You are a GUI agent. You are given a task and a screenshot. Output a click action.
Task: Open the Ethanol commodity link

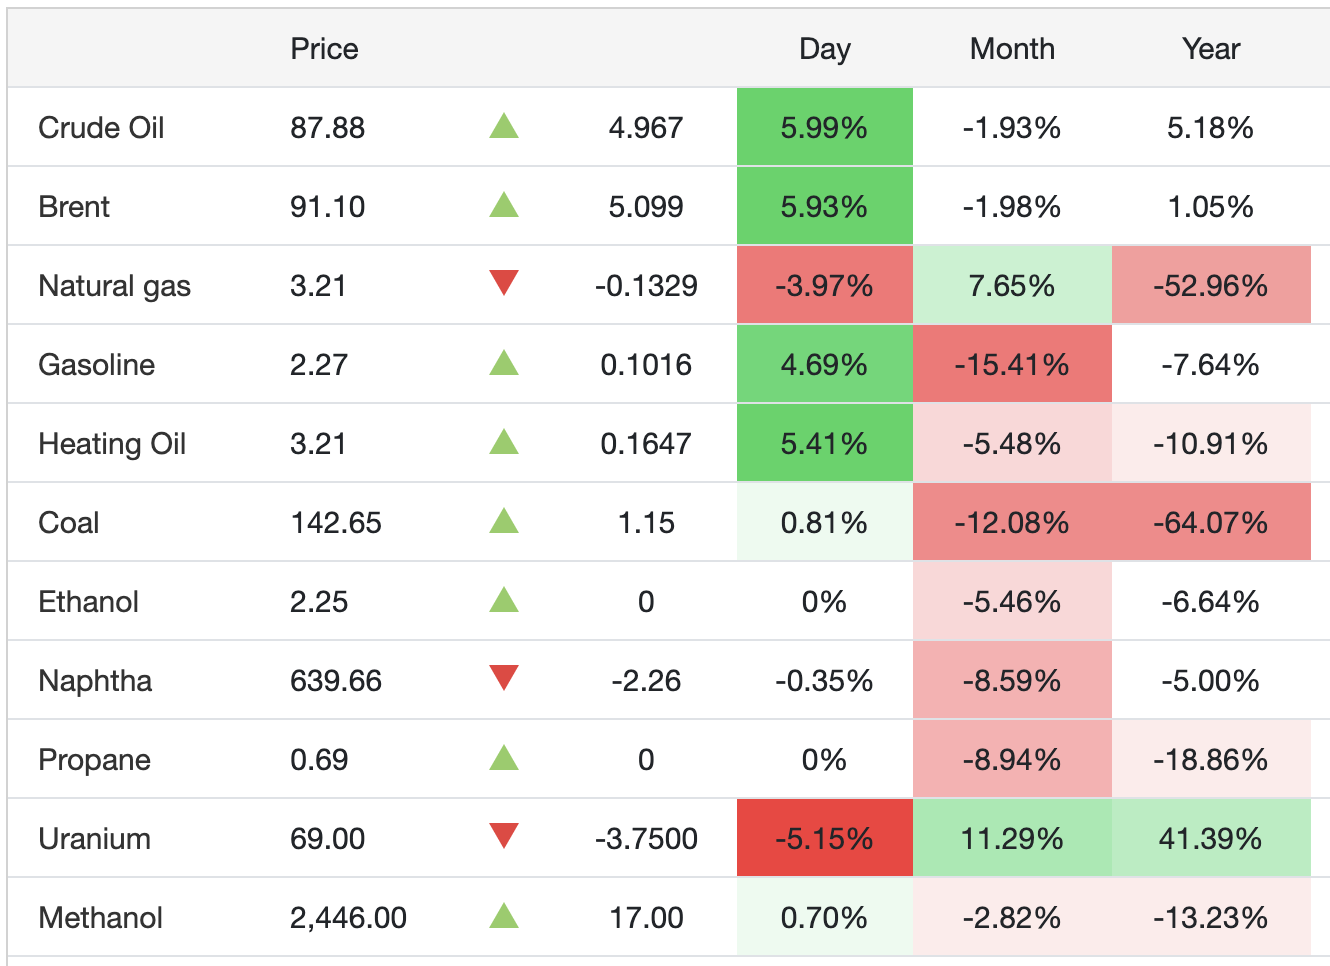coord(88,602)
